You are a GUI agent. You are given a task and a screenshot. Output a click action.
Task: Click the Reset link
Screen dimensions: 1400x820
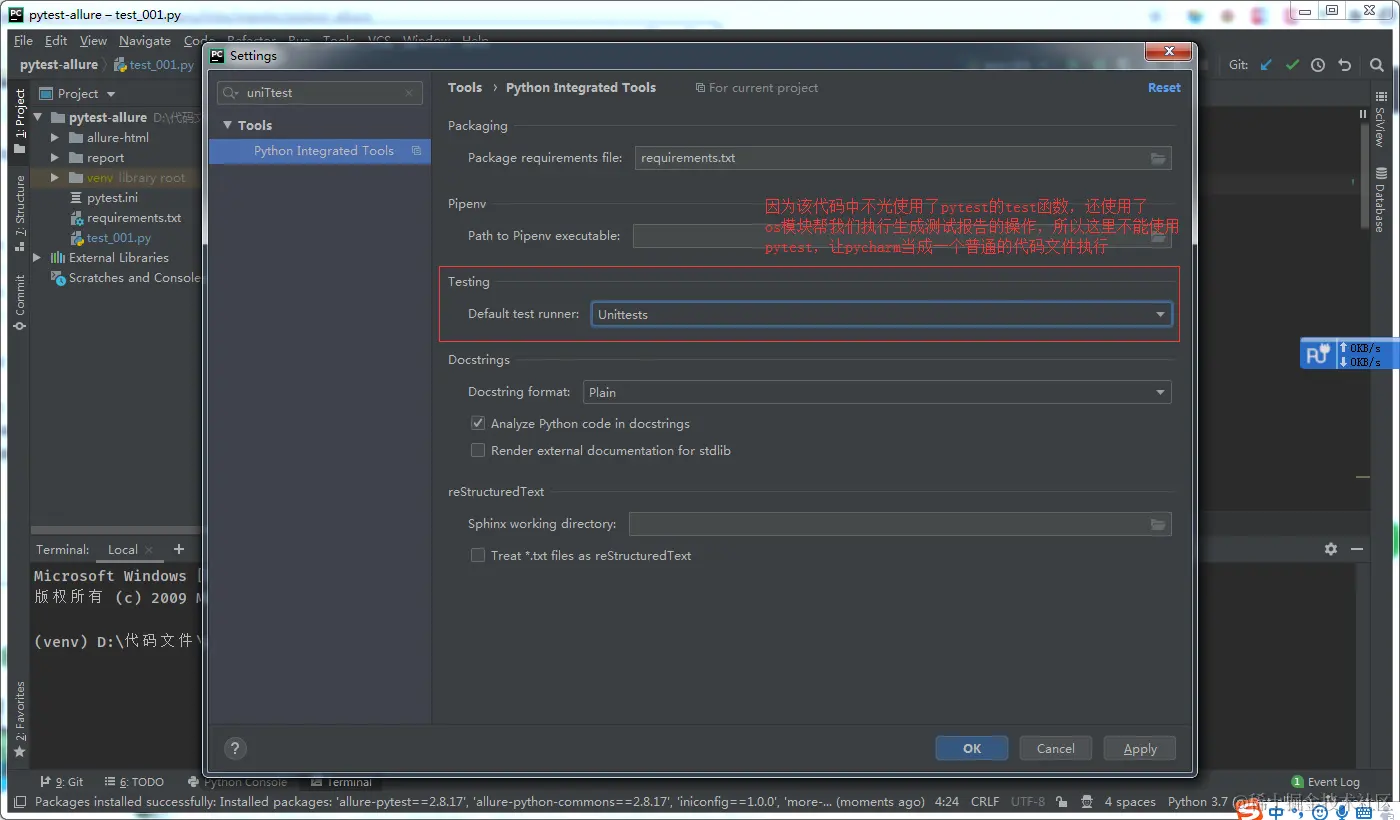click(x=1164, y=88)
